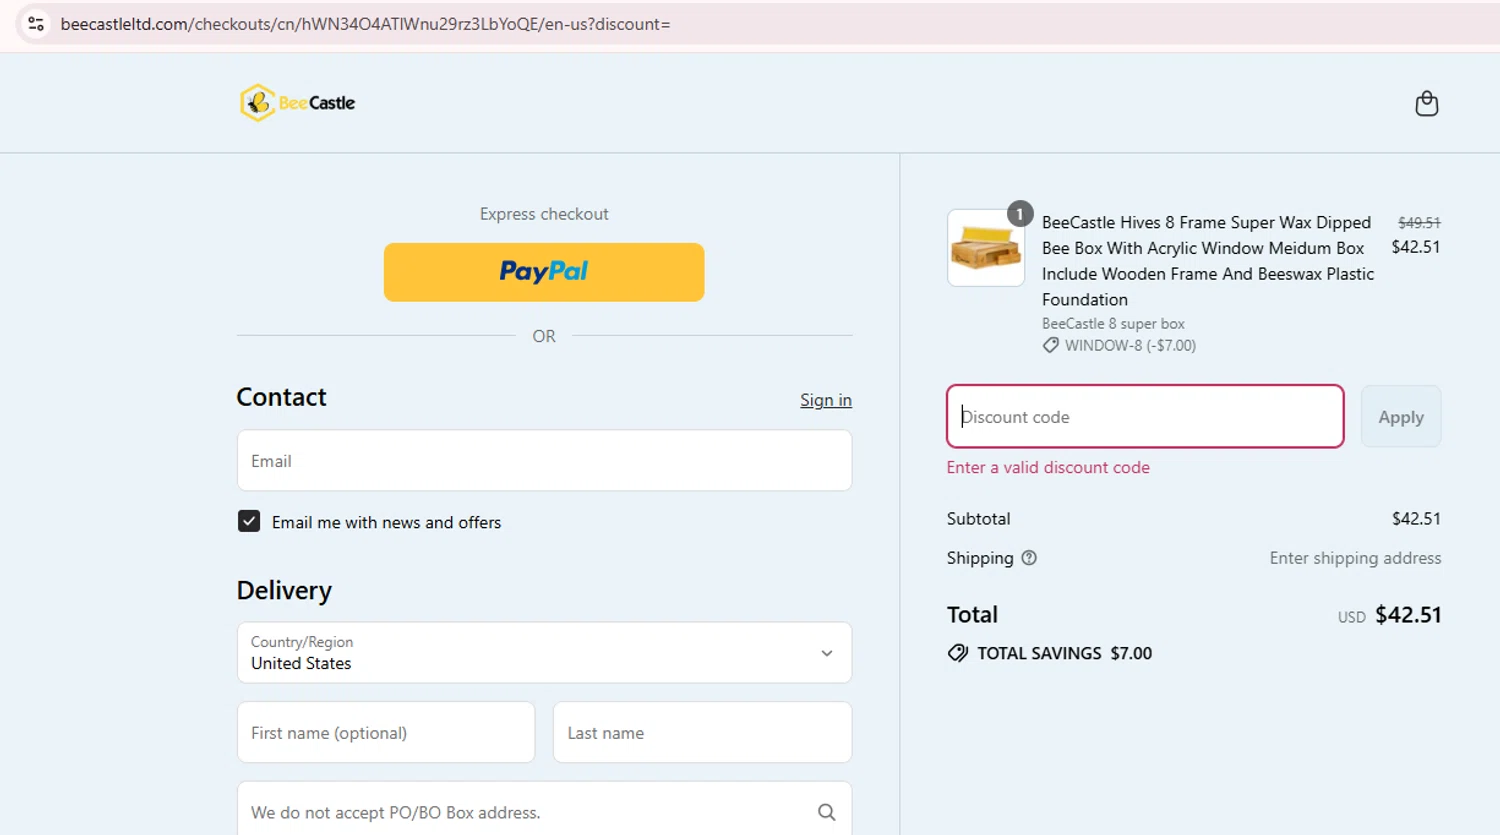
Task: Click the Subtotal label
Action: click(978, 518)
